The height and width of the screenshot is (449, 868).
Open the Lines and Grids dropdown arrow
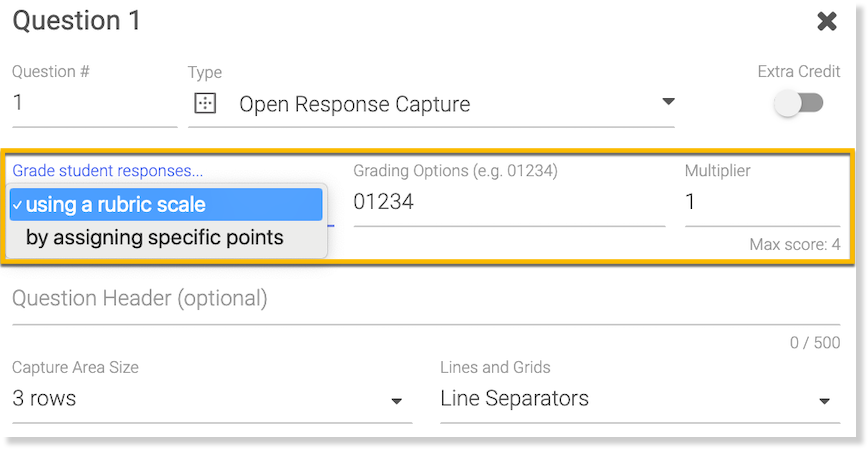[x=824, y=401]
